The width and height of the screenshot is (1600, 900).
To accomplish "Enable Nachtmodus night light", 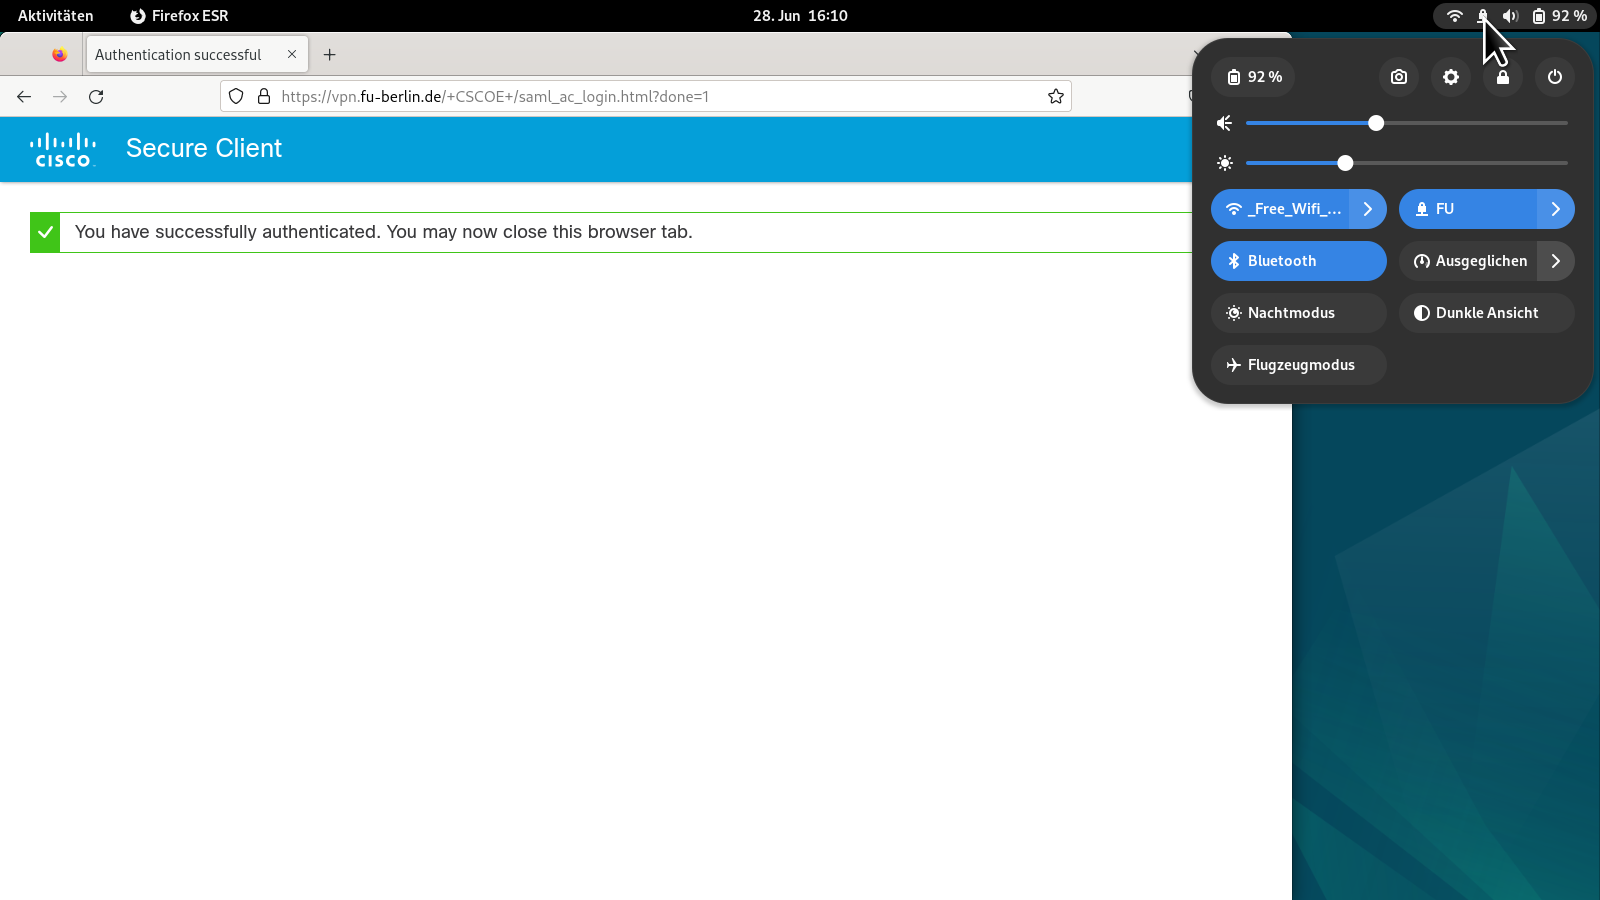I will 1298,313.
